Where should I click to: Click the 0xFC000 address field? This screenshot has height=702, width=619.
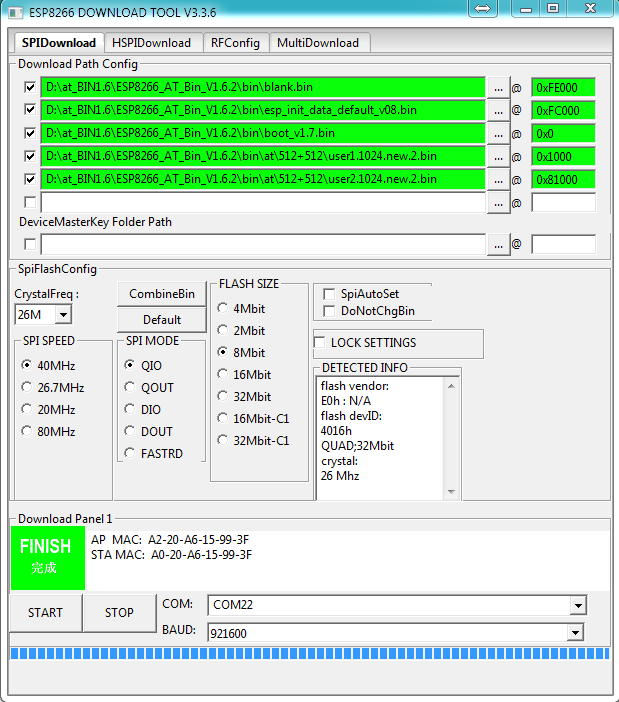pyautogui.click(x=564, y=111)
